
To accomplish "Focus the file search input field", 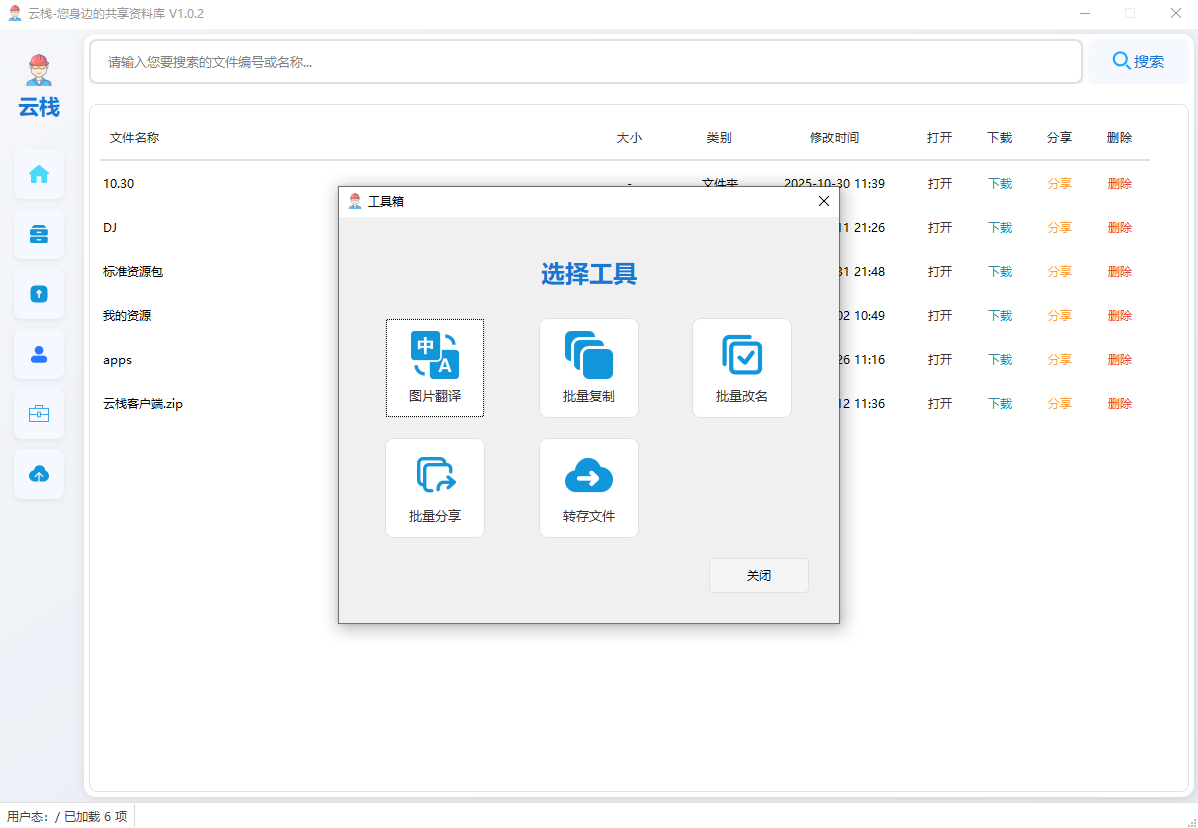I will (585, 62).
